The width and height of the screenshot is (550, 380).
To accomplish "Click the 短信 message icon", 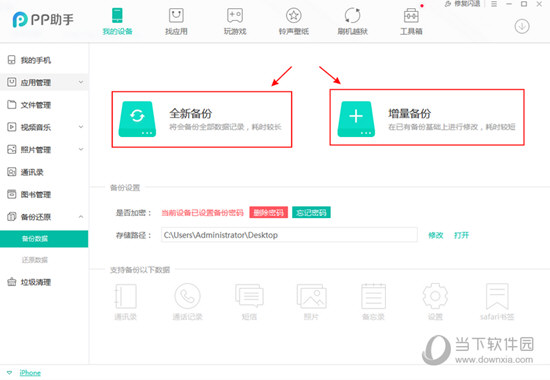I will (249, 296).
